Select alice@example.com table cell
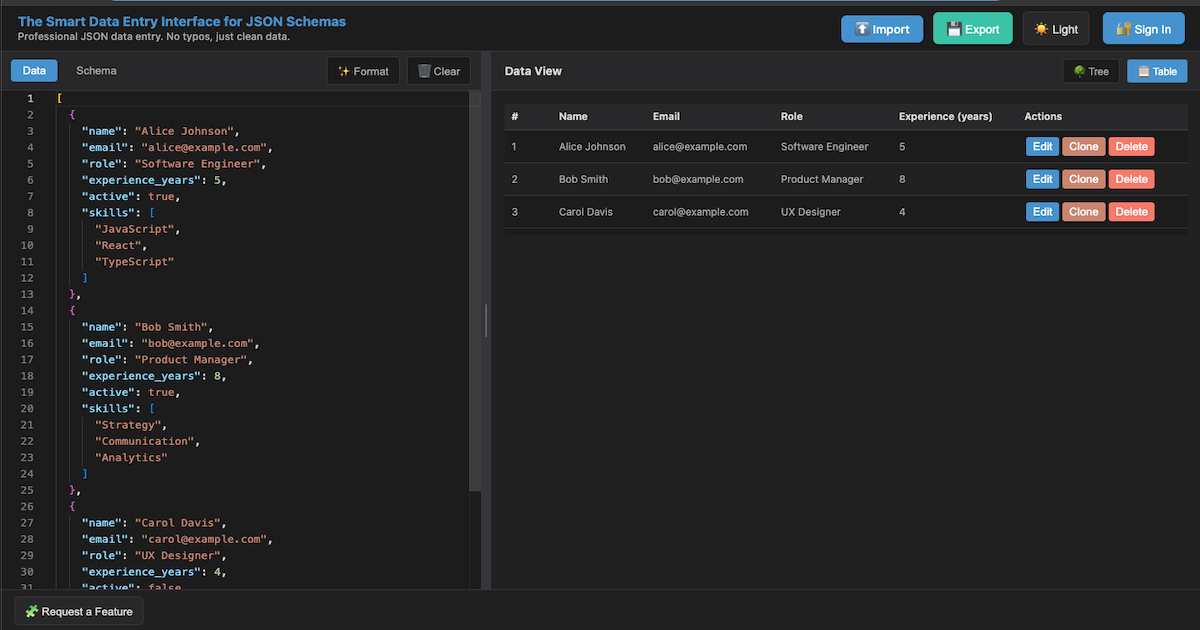Screen dimensions: 1200x630 tap(700, 146)
